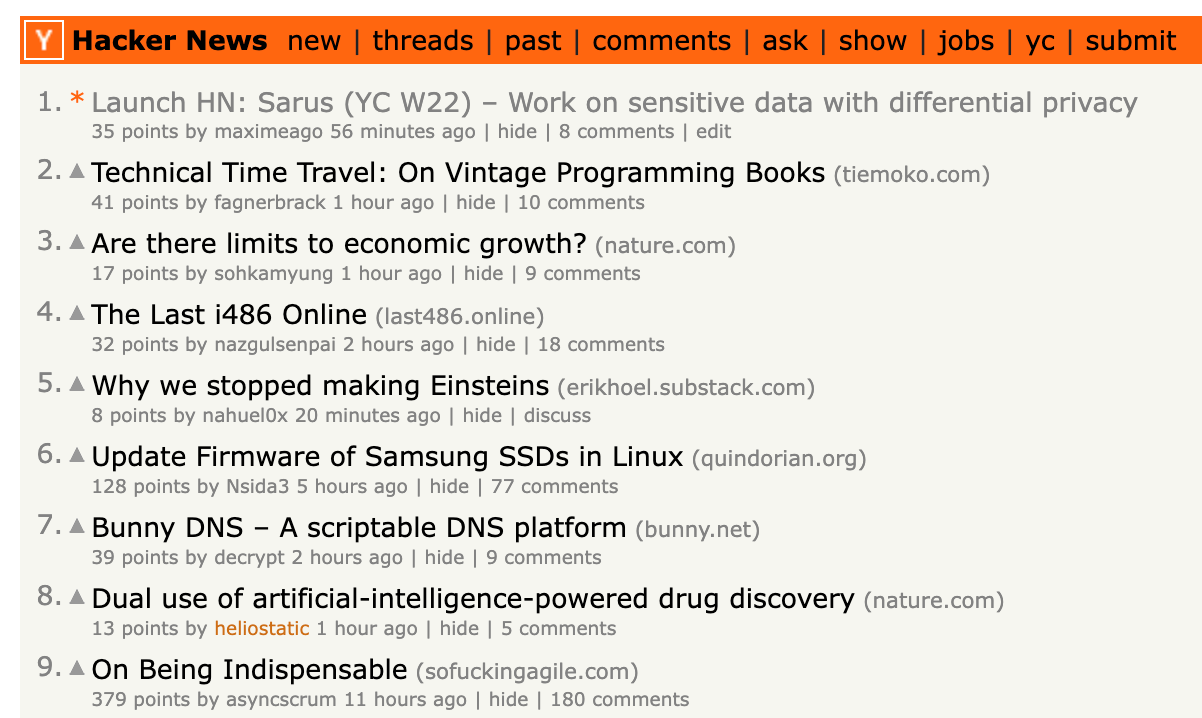The height and width of the screenshot is (718, 1202).
Task: Upvote 'Are there limits to economic growth?'
Action: (x=77, y=242)
